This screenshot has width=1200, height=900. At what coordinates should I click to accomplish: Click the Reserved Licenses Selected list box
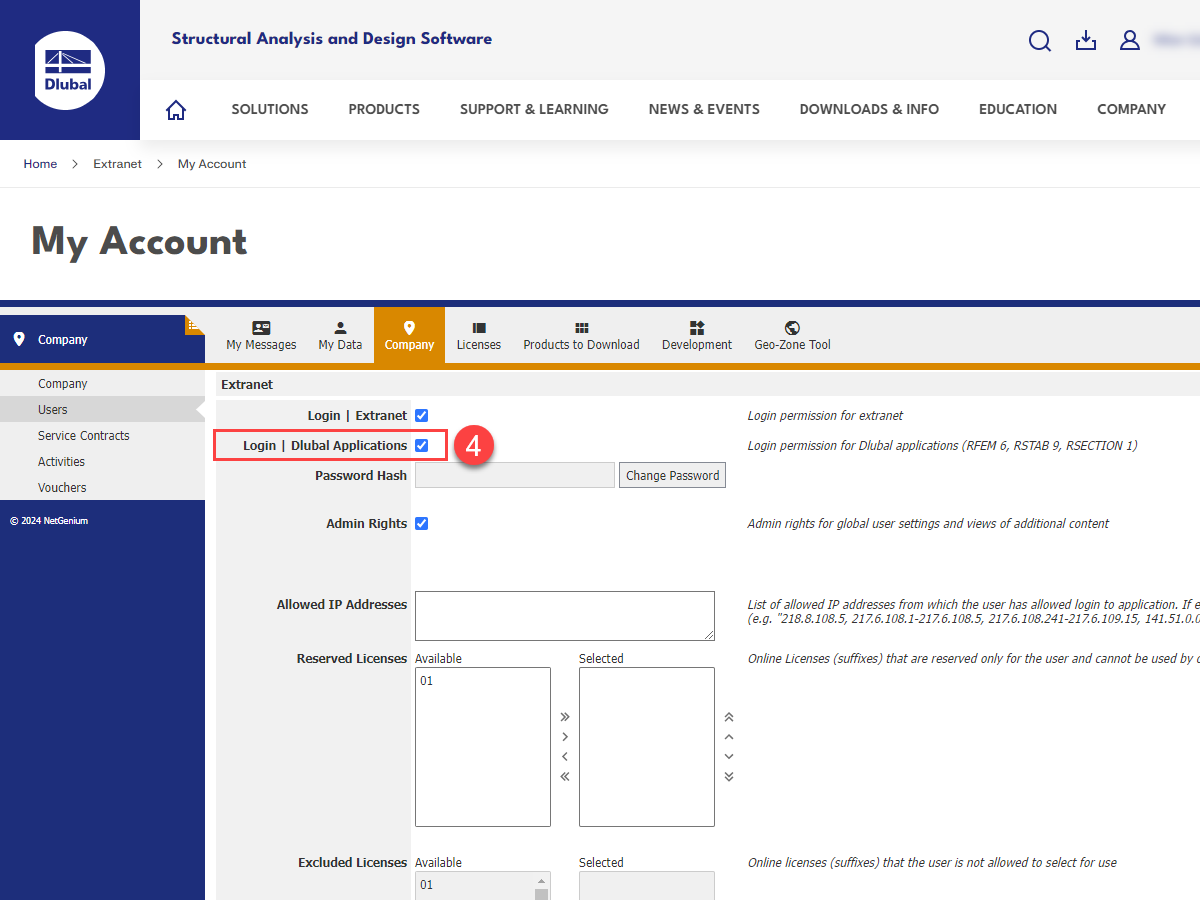[647, 747]
